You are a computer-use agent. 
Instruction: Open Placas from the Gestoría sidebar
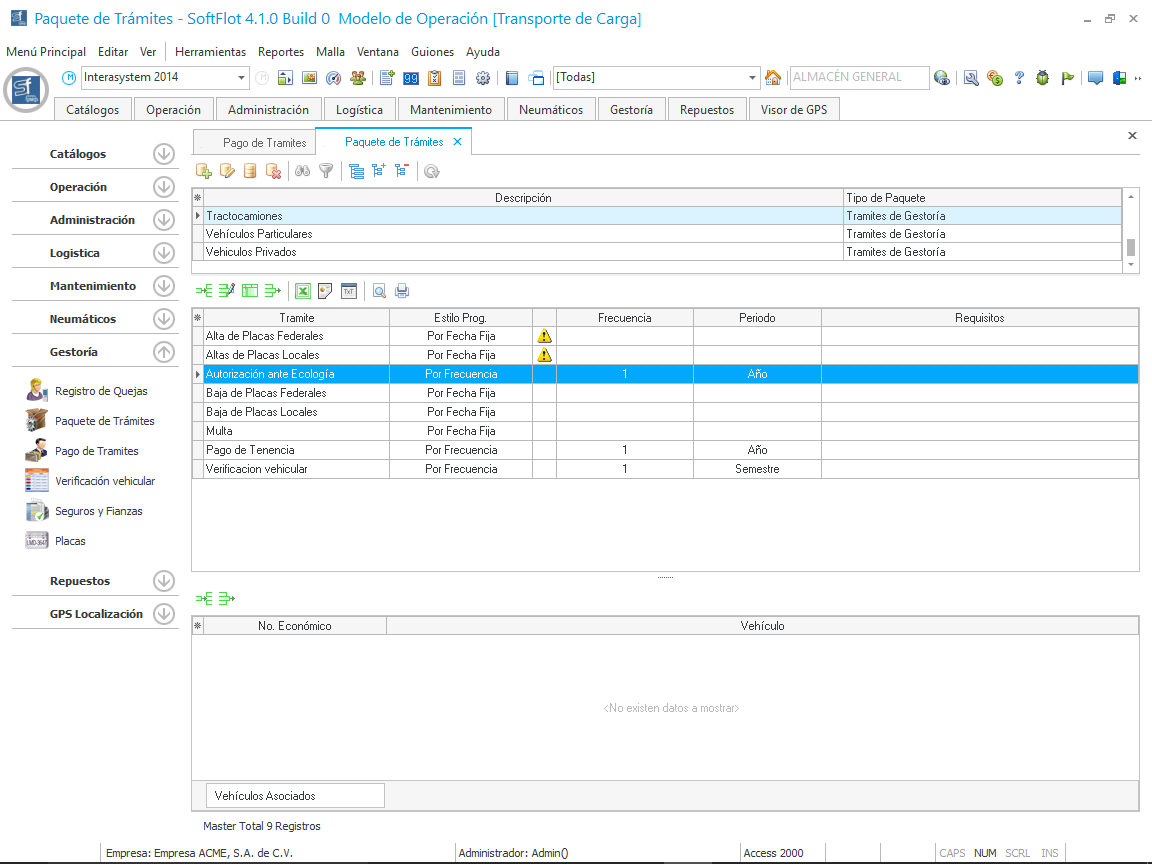(70, 541)
